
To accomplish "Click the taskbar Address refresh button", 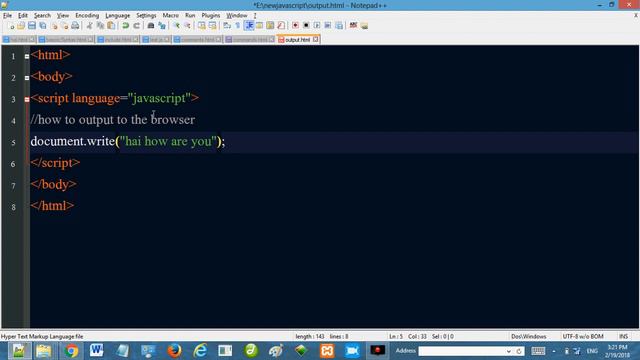I will click(x=519, y=351).
